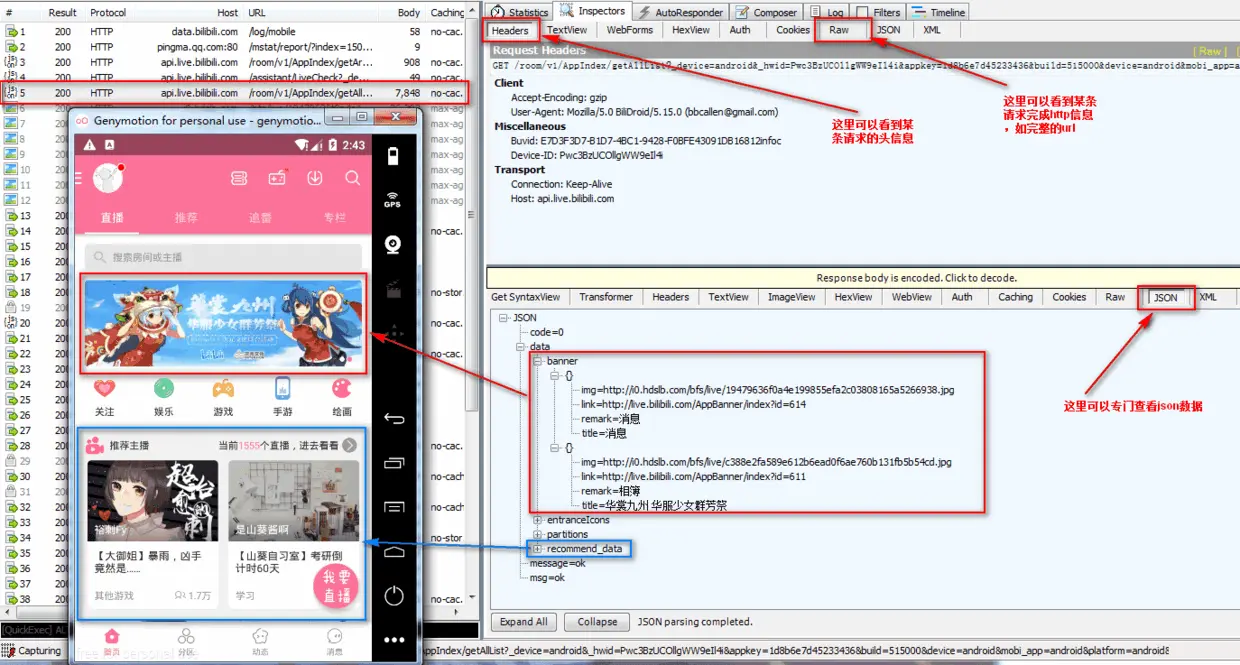This screenshot has width=1240, height=665.
Task: Collapse the root JSON tree node
Action: [x=503, y=318]
